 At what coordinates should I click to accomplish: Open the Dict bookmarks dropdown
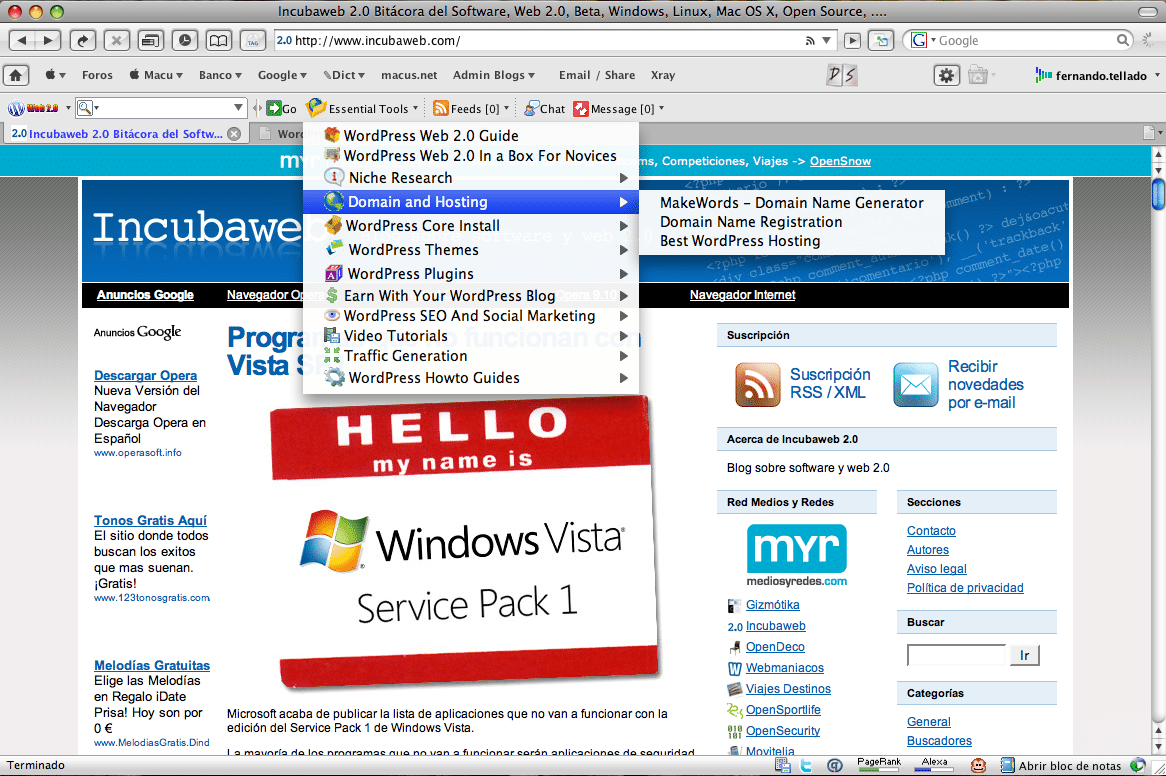(344, 75)
